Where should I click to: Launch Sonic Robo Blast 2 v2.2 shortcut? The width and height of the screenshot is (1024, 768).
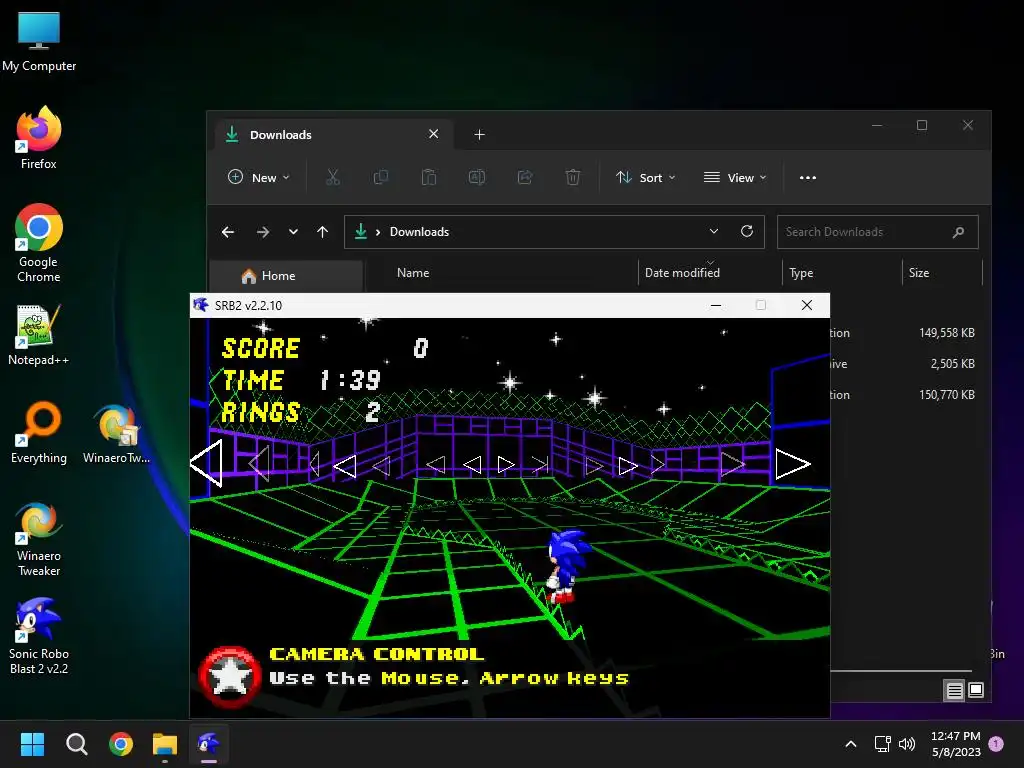point(39,636)
